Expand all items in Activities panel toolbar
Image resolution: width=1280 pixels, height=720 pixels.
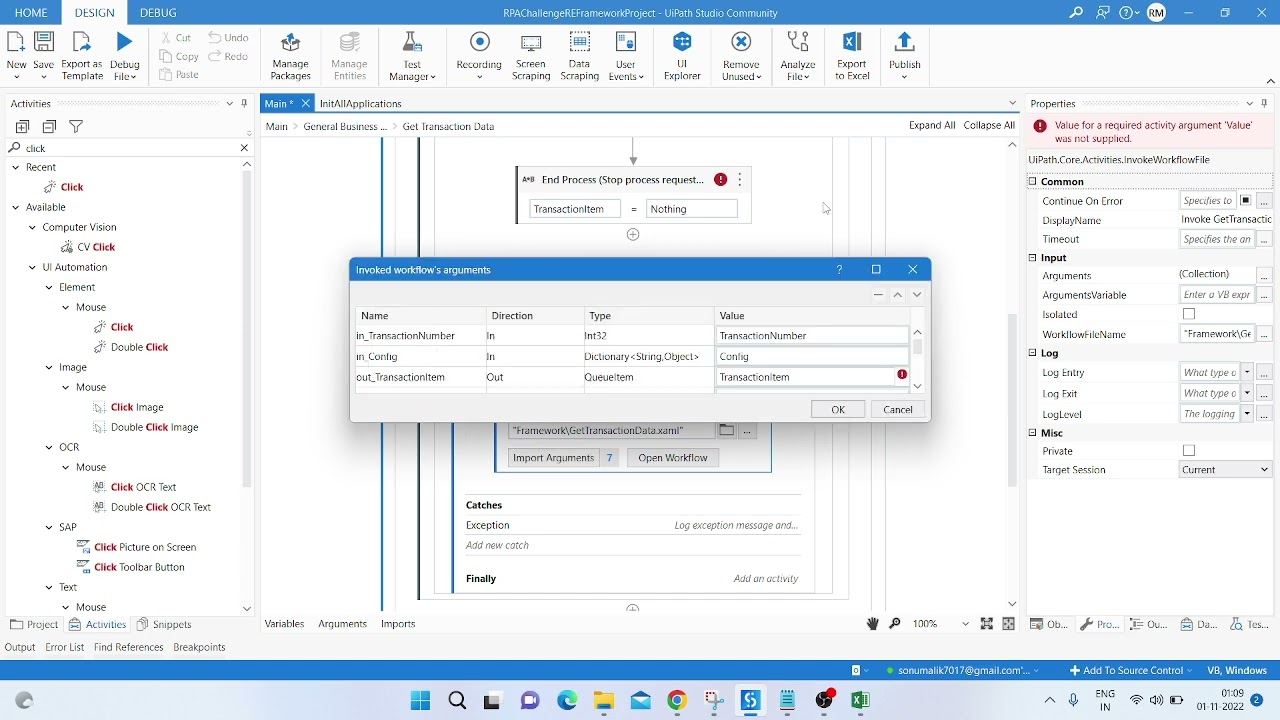coord(22,127)
